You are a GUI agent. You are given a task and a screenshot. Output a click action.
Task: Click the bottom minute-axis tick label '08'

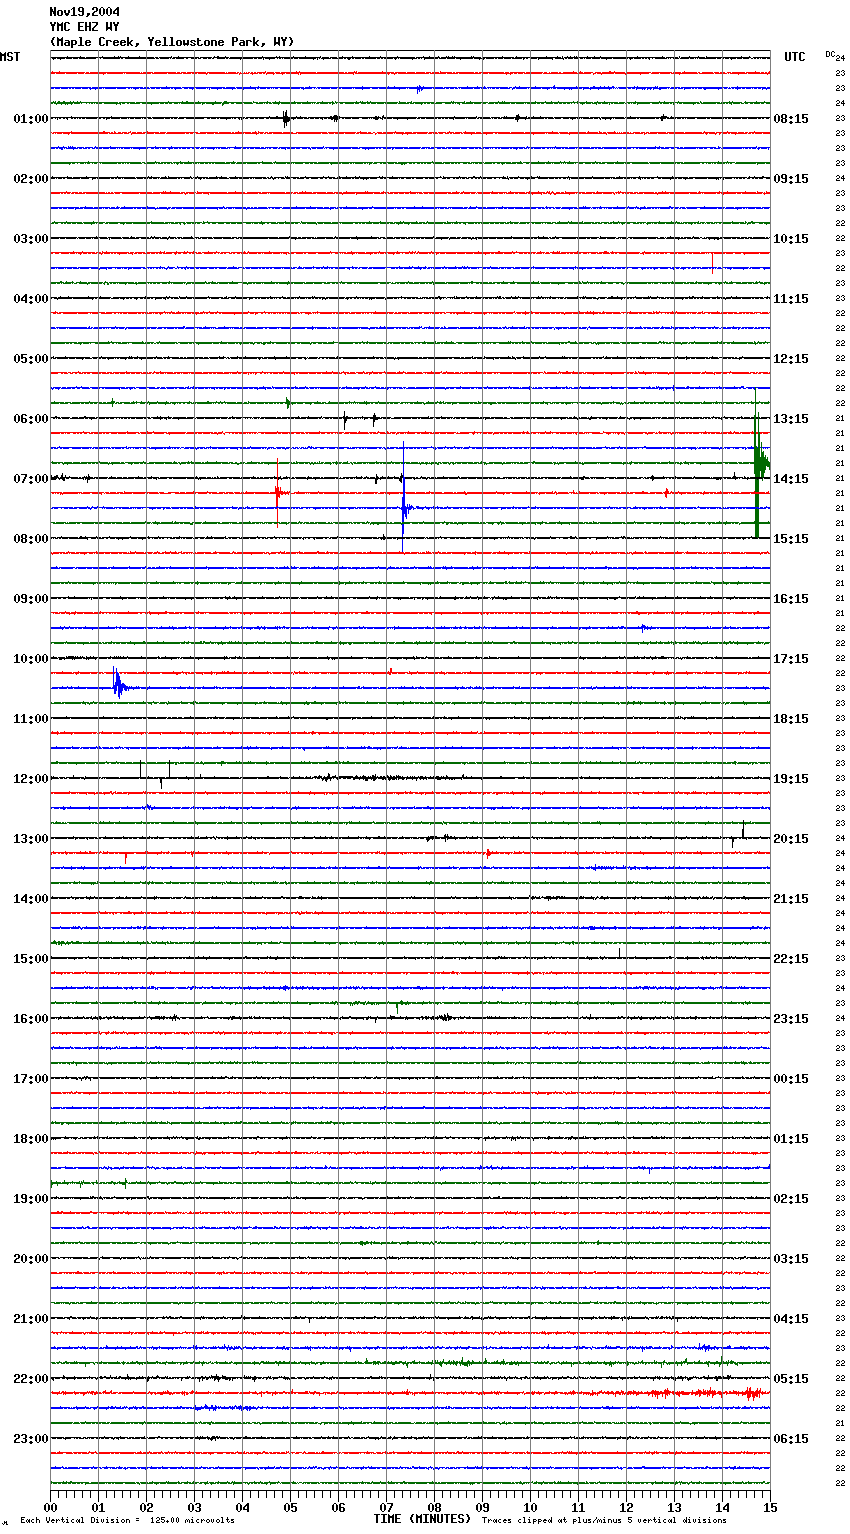434,1507
